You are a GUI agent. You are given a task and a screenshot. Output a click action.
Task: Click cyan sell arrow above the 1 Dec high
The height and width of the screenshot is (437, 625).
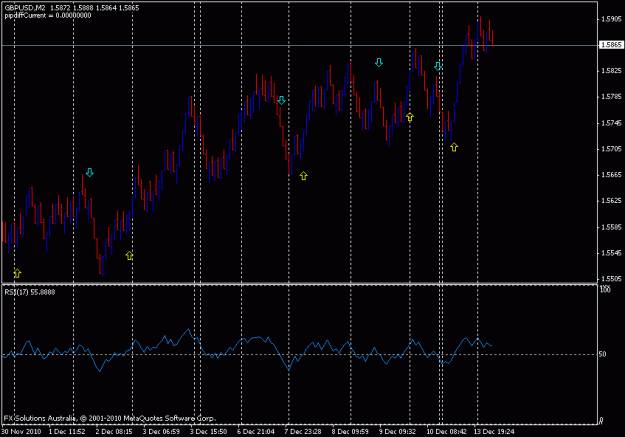coord(89,172)
